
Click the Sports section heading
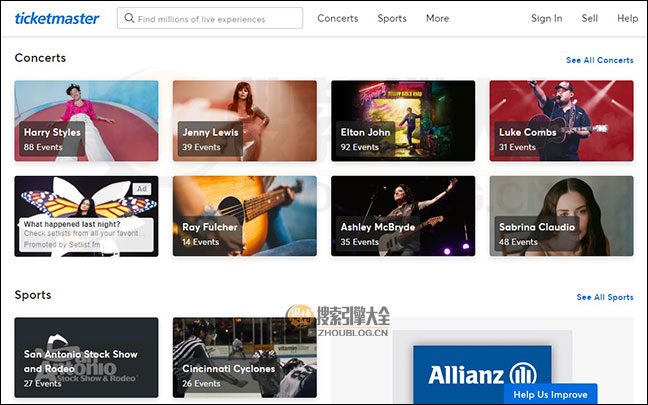33,295
